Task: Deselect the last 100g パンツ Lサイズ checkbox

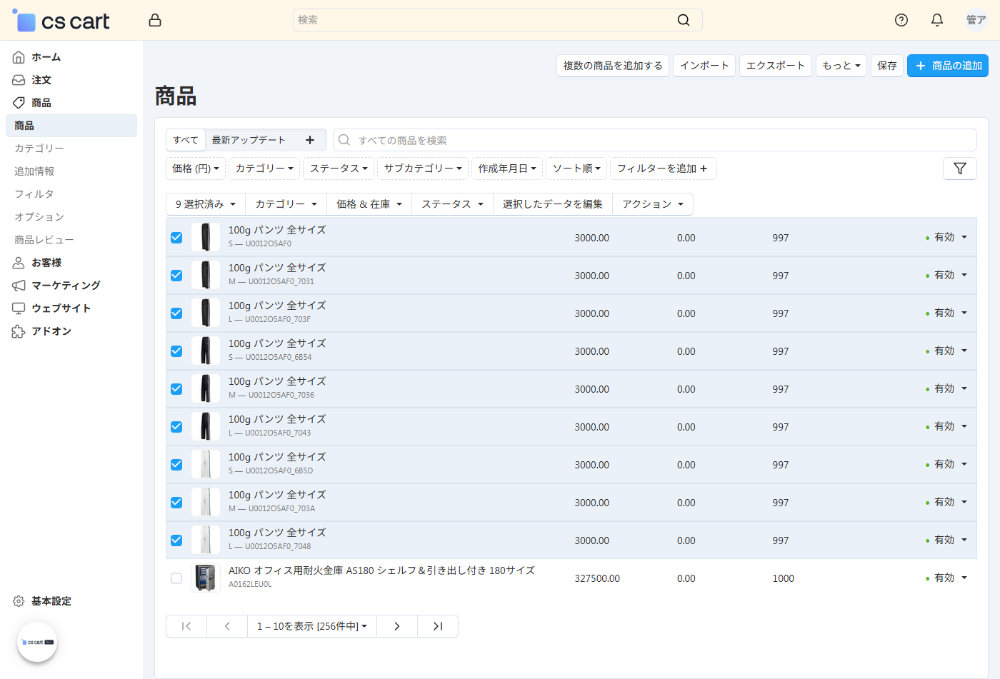Action: click(x=176, y=540)
